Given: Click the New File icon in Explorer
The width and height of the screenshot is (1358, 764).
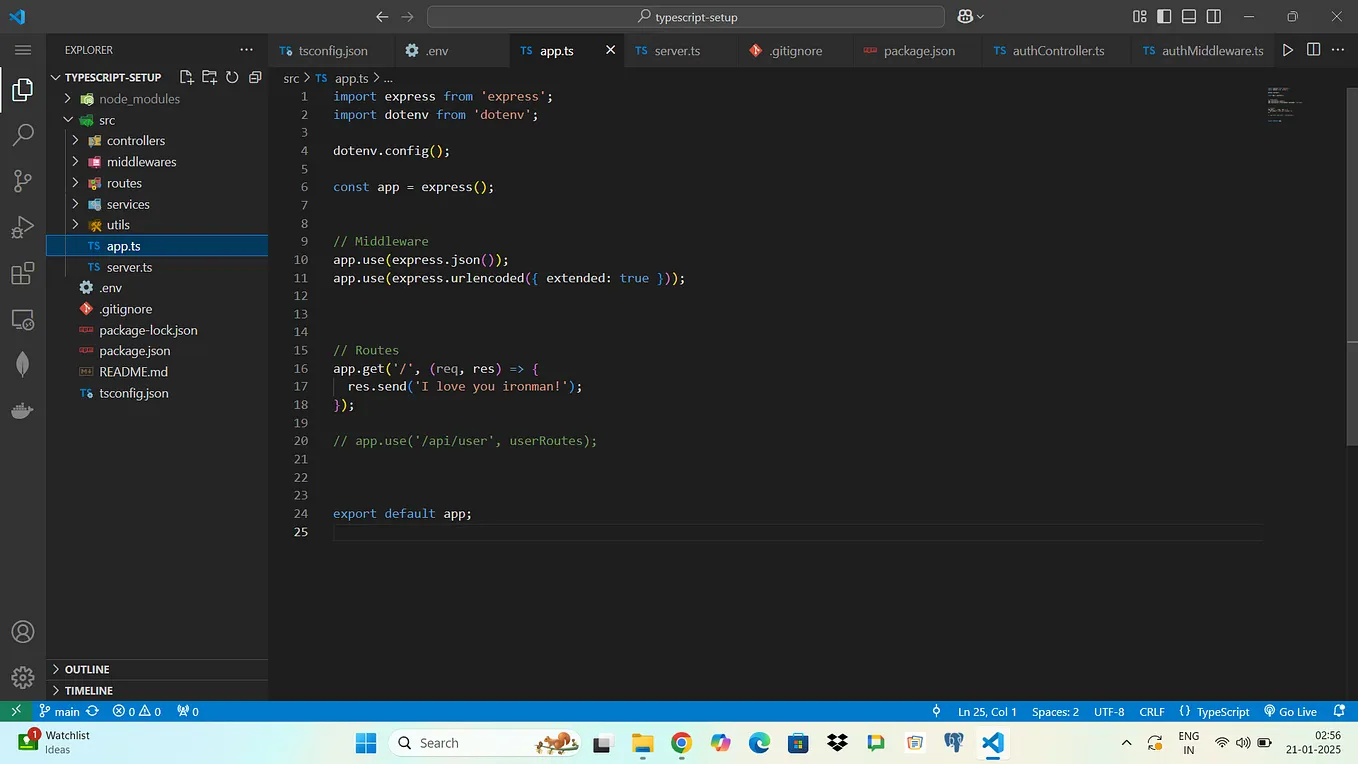Looking at the screenshot, I should click(185, 76).
